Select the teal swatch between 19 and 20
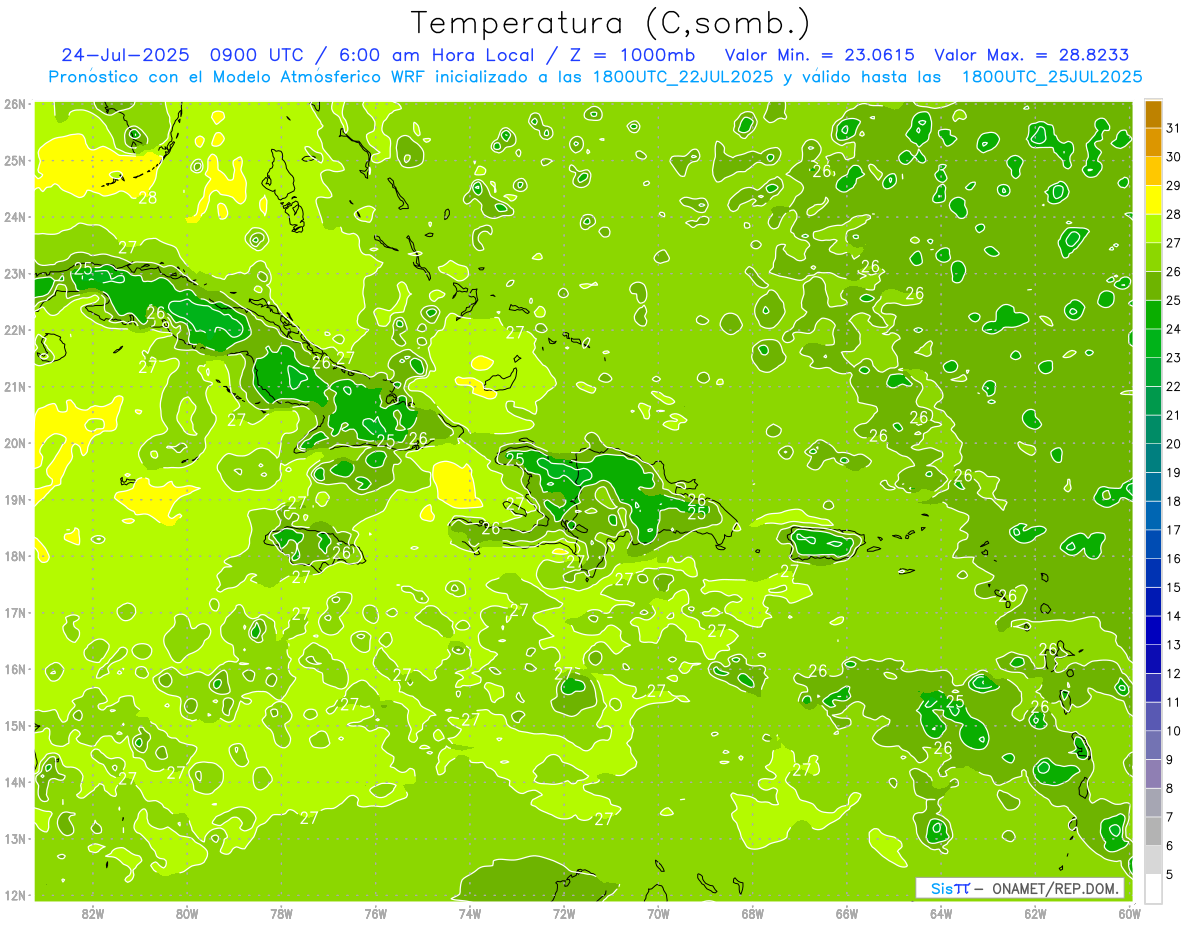This screenshot has height=927, width=1200. pyautogui.click(x=1153, y=458)
